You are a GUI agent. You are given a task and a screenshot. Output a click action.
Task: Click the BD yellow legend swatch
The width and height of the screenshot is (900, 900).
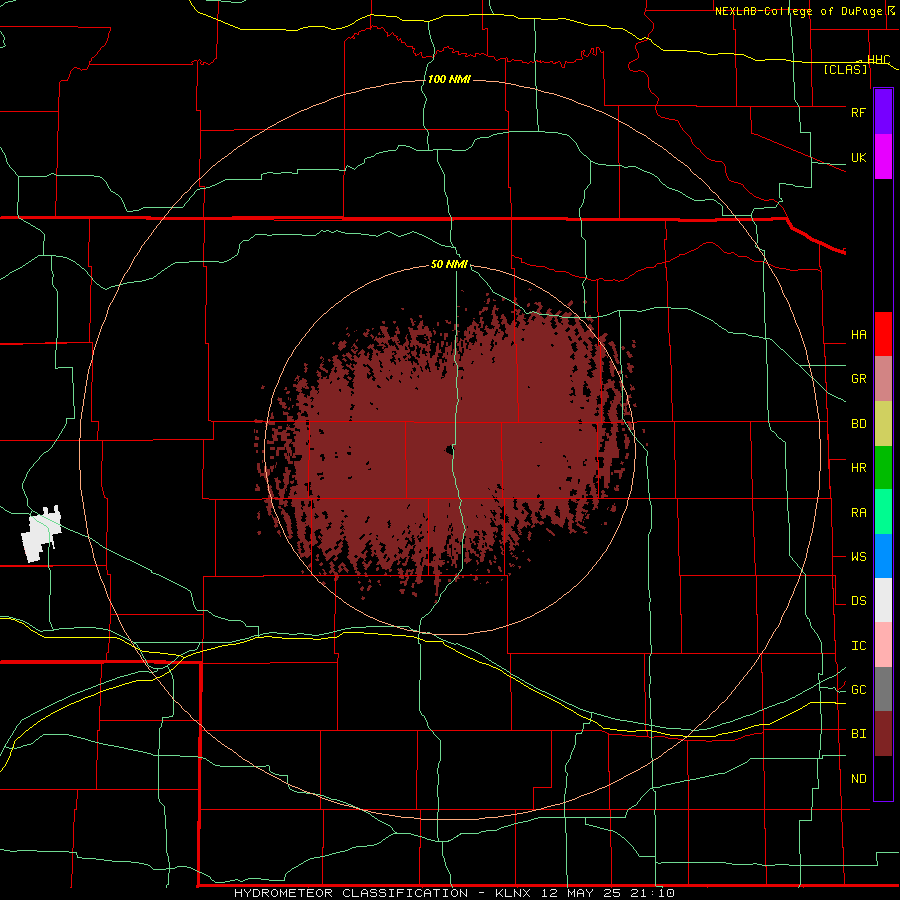click(883, 424)
